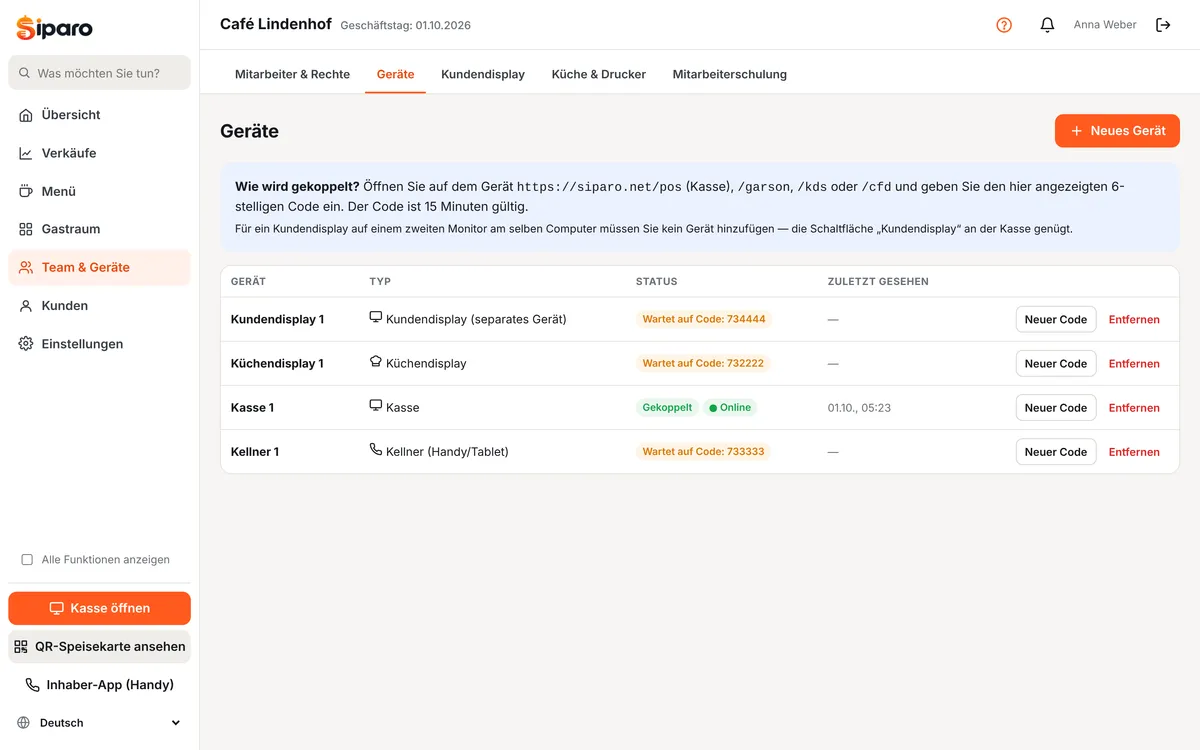
Task: Click the Gekoppelt status badge
Action: coord(667,407)
